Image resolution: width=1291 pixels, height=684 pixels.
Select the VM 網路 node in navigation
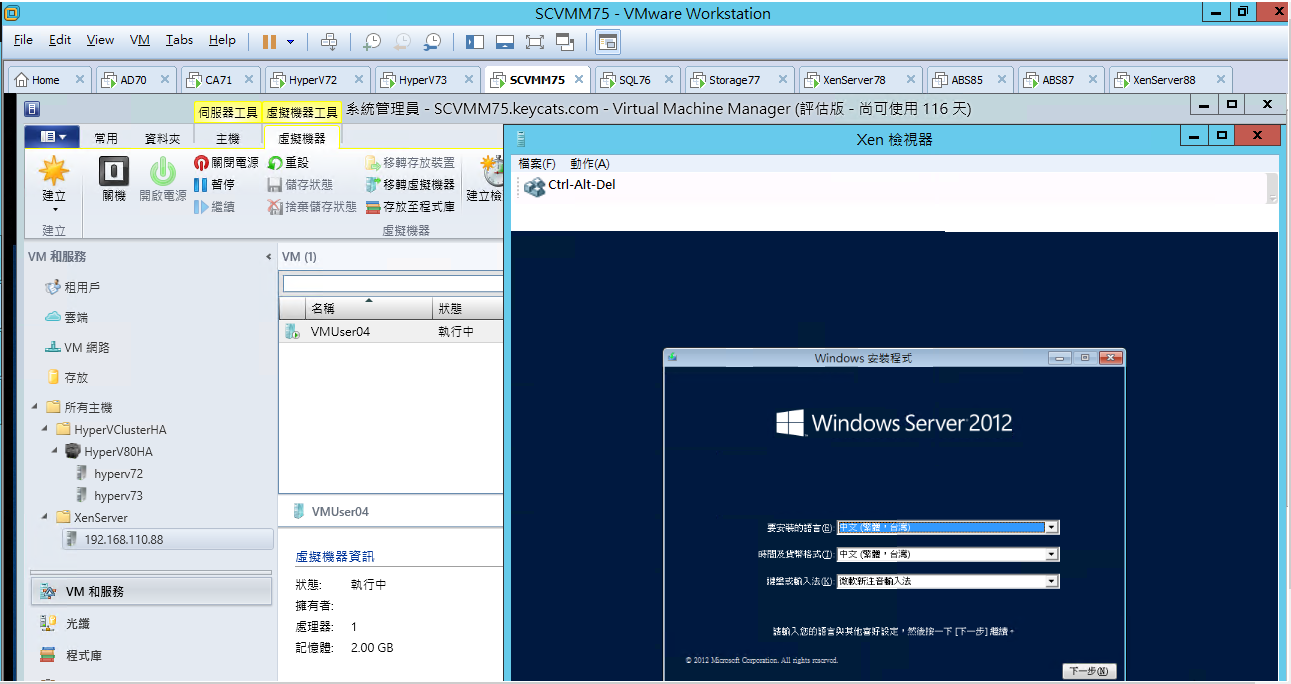point(78,347)
